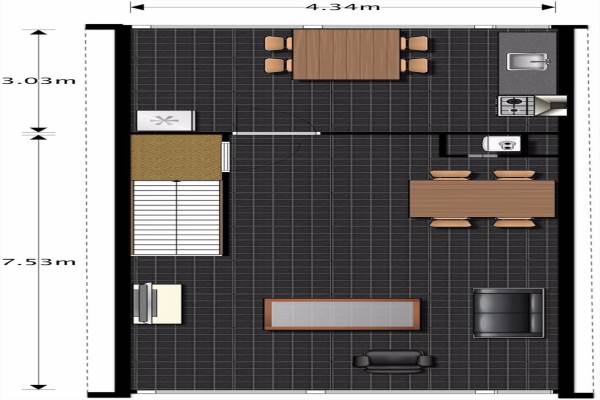Viewport: 600px width, 400px height.
Task: Select the computer desk by left wall
Action: coord(158,303)
